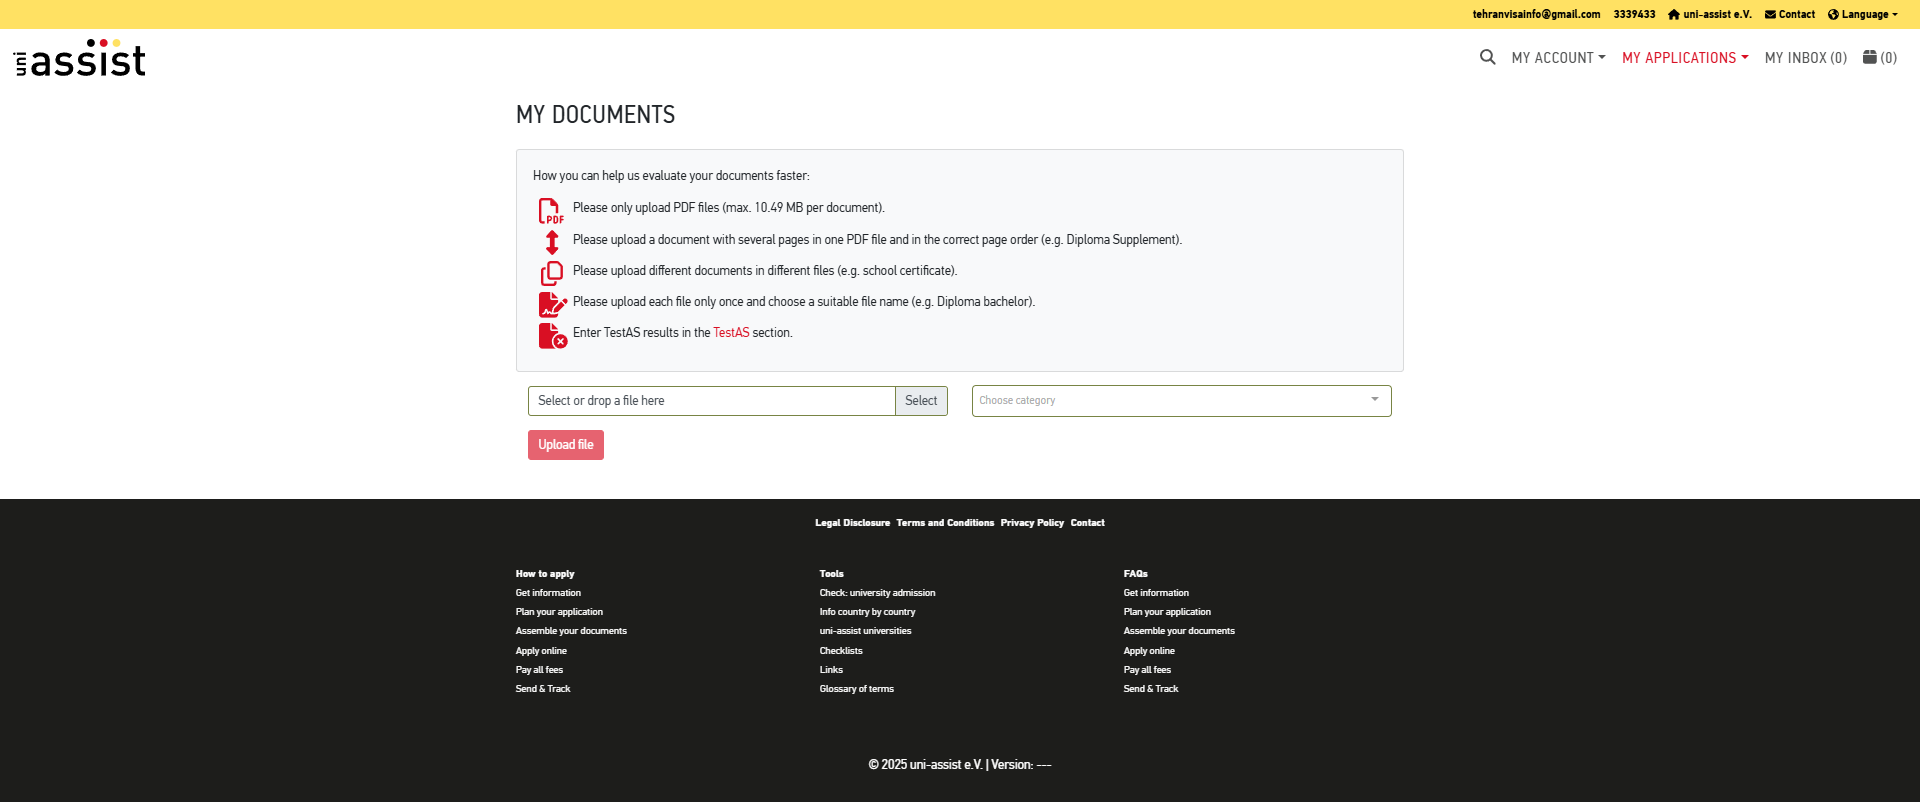Click the Select file button
The image size is (1920, 802).
(921, 401)
